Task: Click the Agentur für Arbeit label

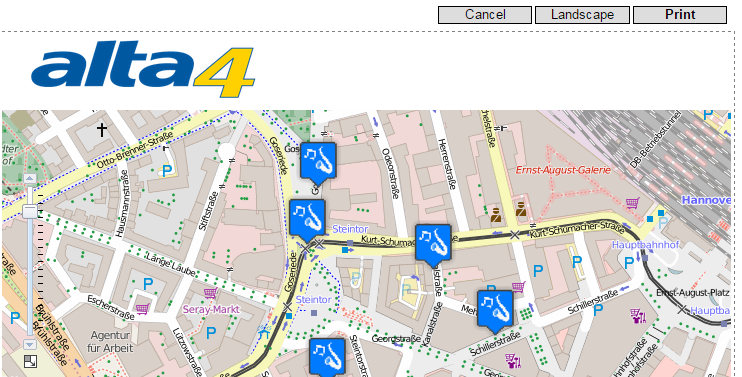Action: [110, 342]
